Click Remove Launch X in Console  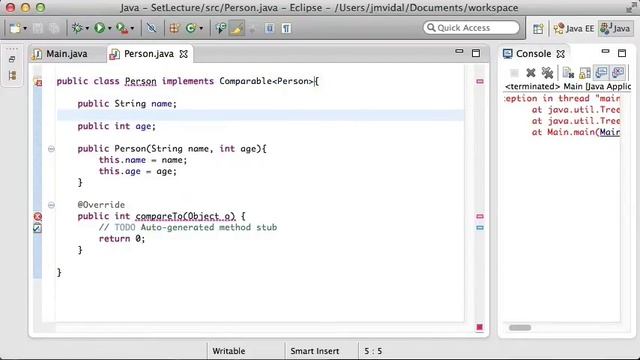click(x=531, y=73)
